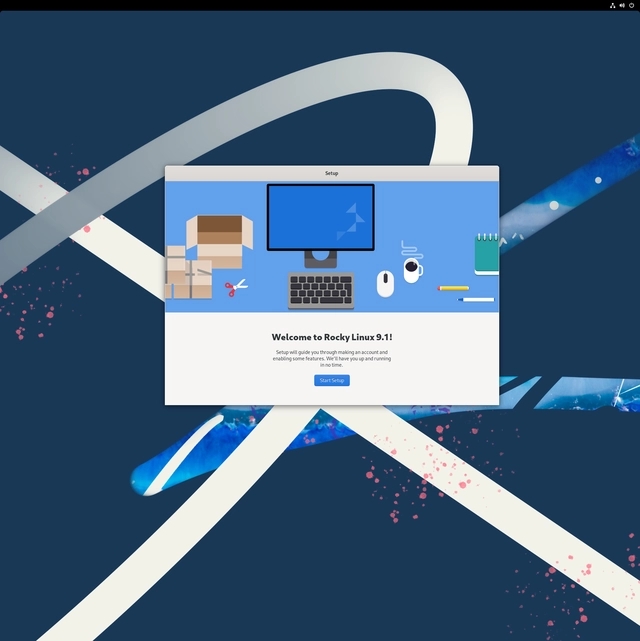Click the volume speaker icon in top bar

point(622,5)
